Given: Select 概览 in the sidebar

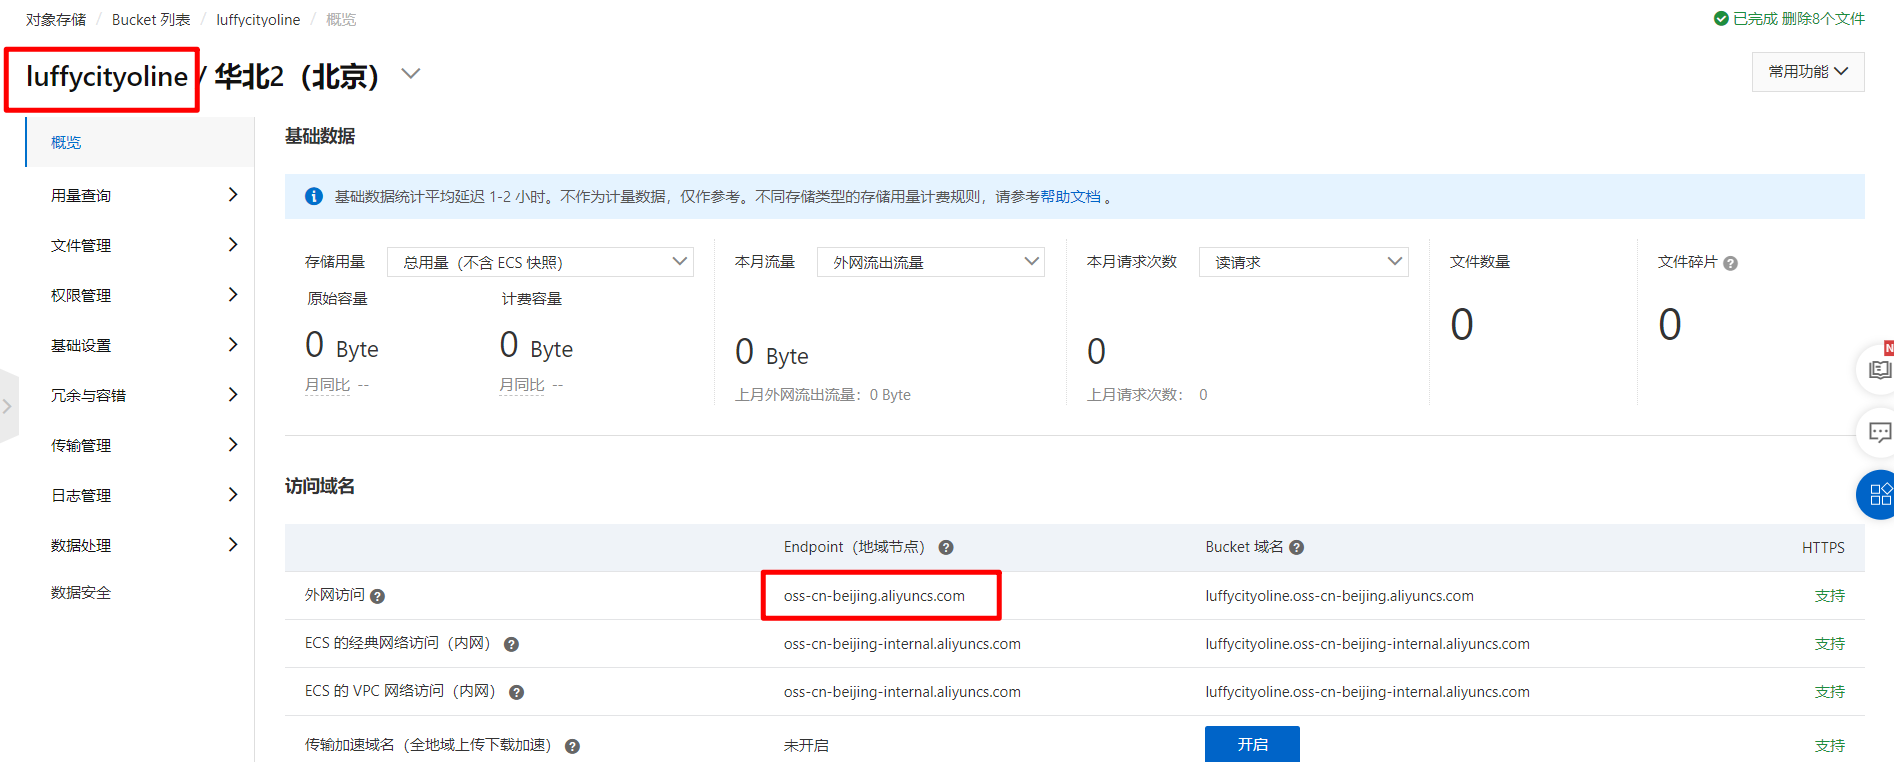Looking at the screenshot, I should click(x=140, y=142).
